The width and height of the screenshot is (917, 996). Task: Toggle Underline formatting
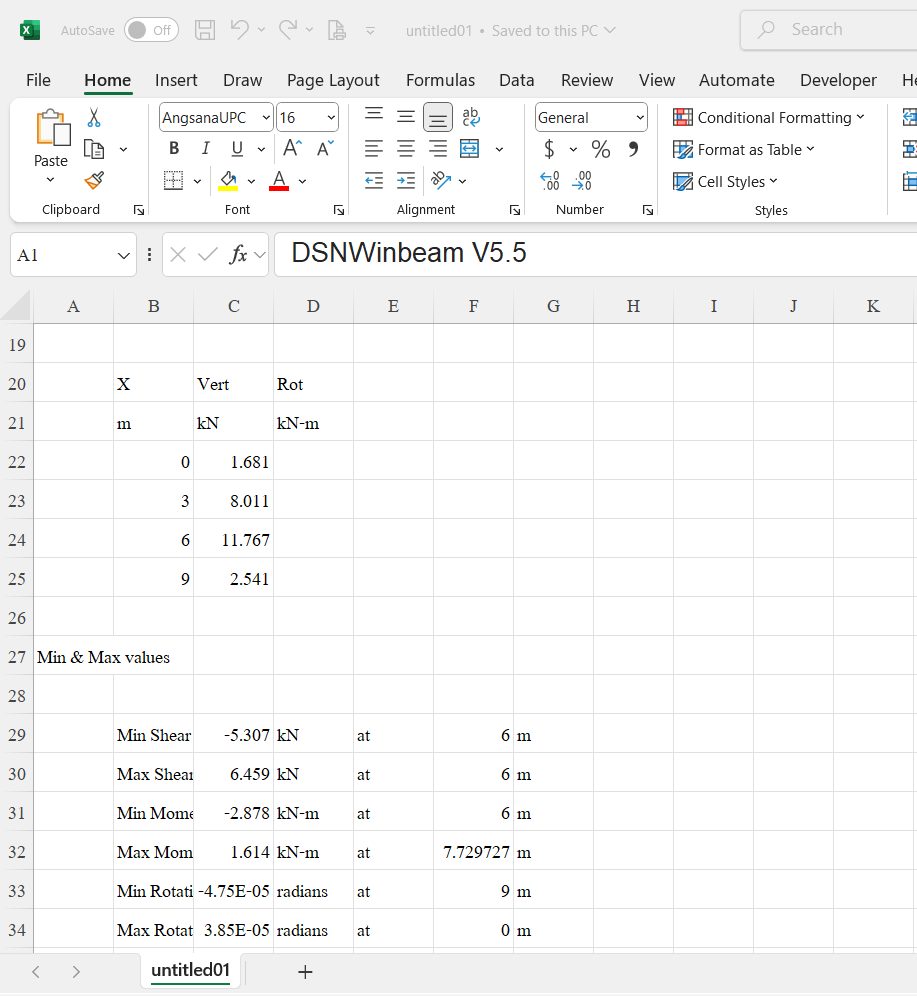click(x=237, y=149)
